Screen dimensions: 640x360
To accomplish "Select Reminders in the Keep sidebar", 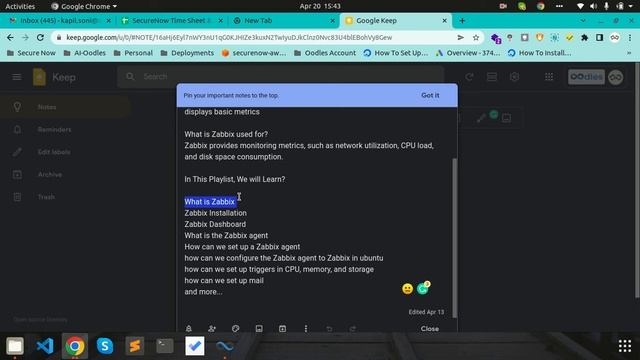I will pos(65,129).
